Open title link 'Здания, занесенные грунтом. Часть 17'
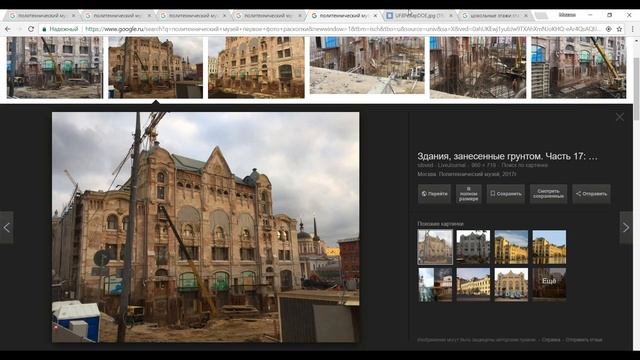 pos(507,156)
